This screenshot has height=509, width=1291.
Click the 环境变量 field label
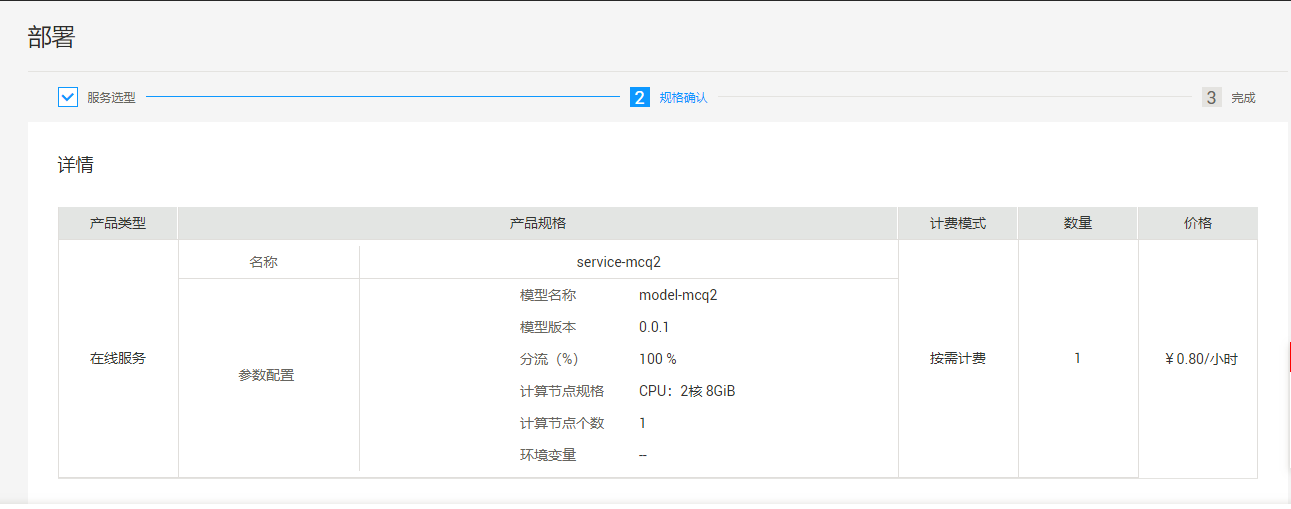(x=548, y=455)
